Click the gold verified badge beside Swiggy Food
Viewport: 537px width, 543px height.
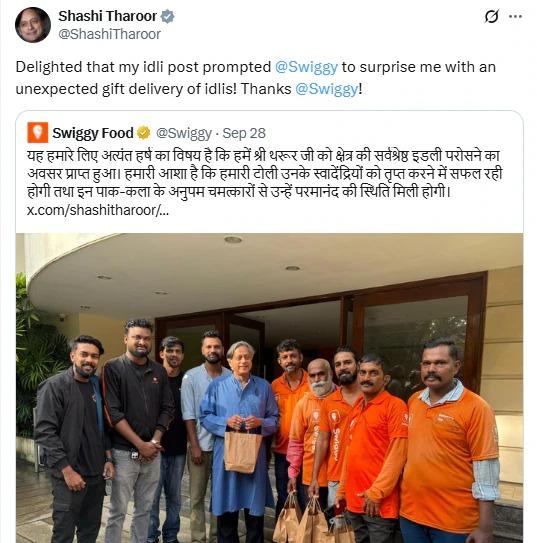[x=144, y=133]
